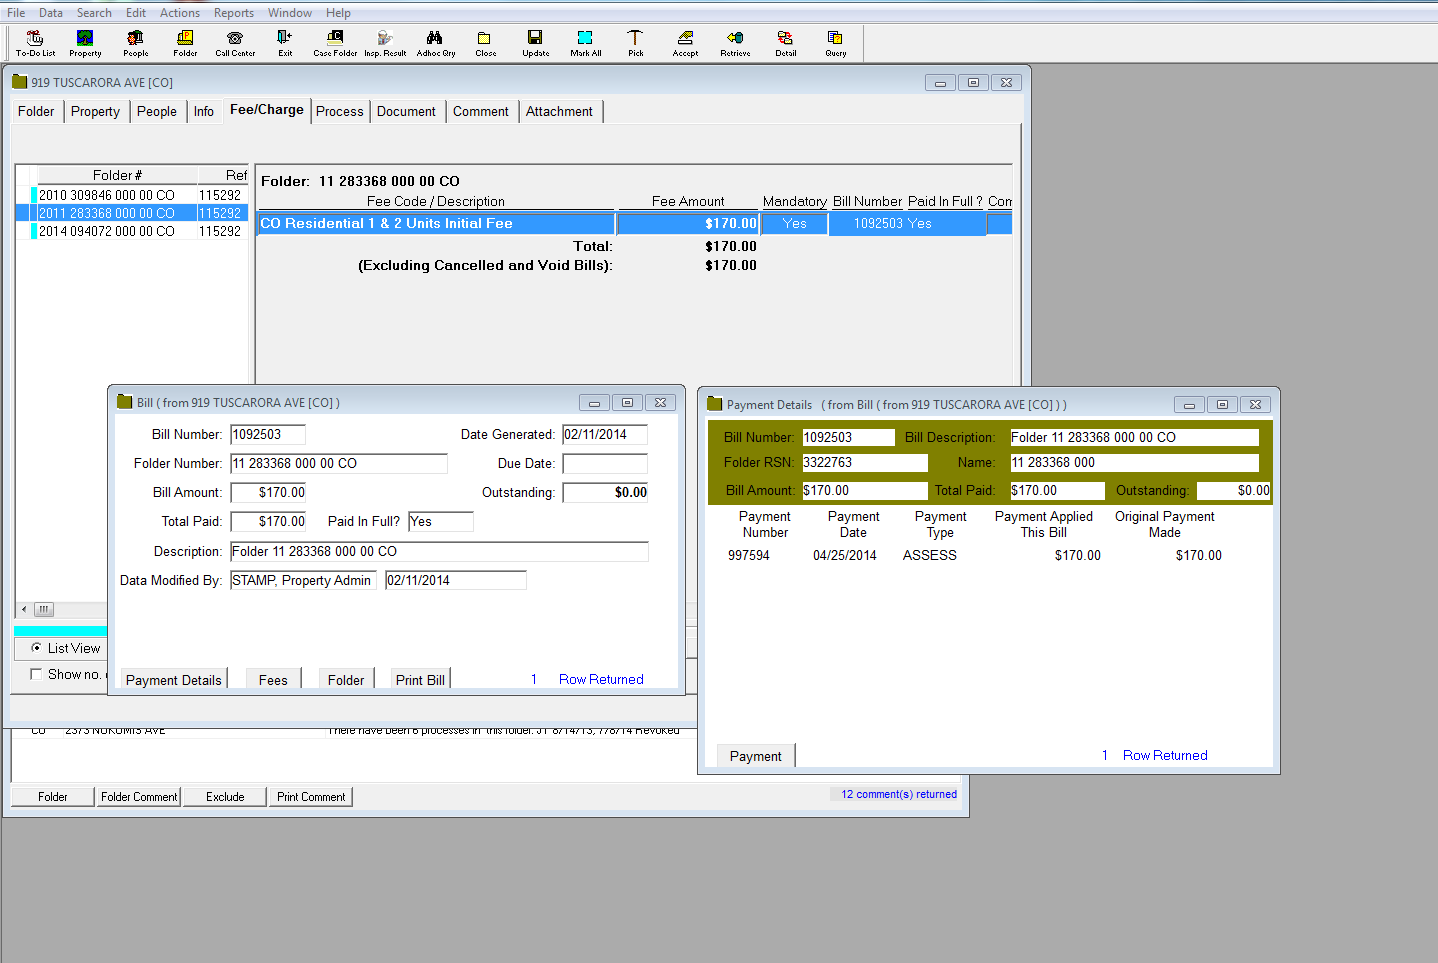Select folder row 2014 094072 000 00 CO
The height and width of the screenshot is (963, 1438).
107,231
